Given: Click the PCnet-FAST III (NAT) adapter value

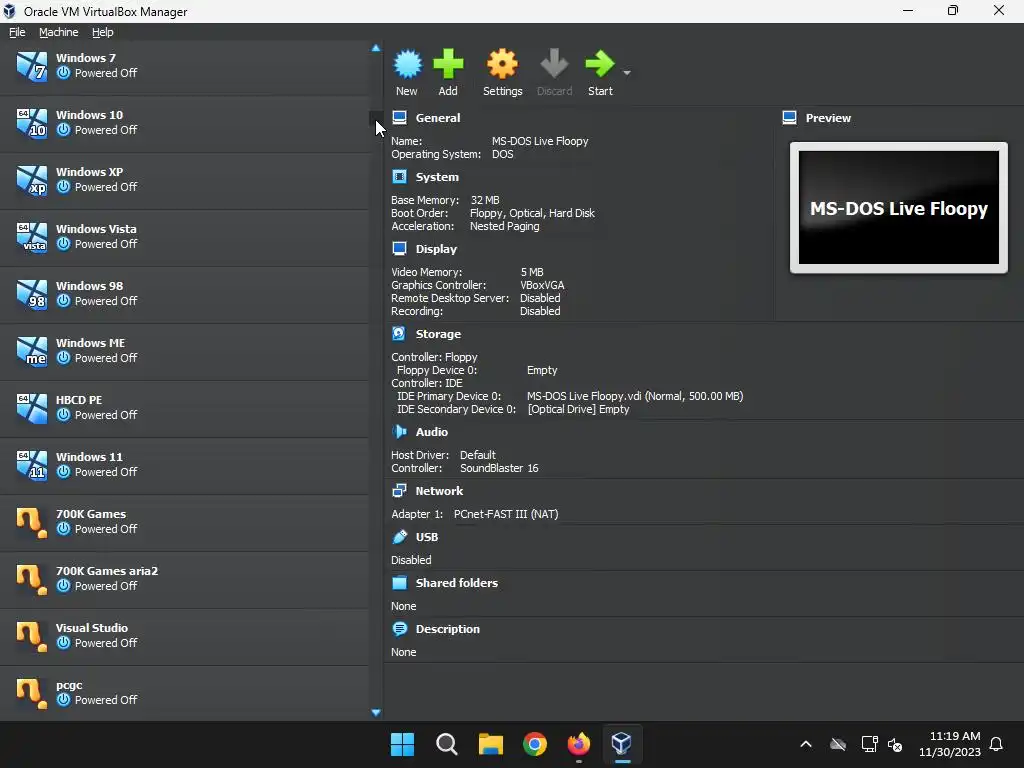Looking at the screenshot, I should [x=506, y=514].
